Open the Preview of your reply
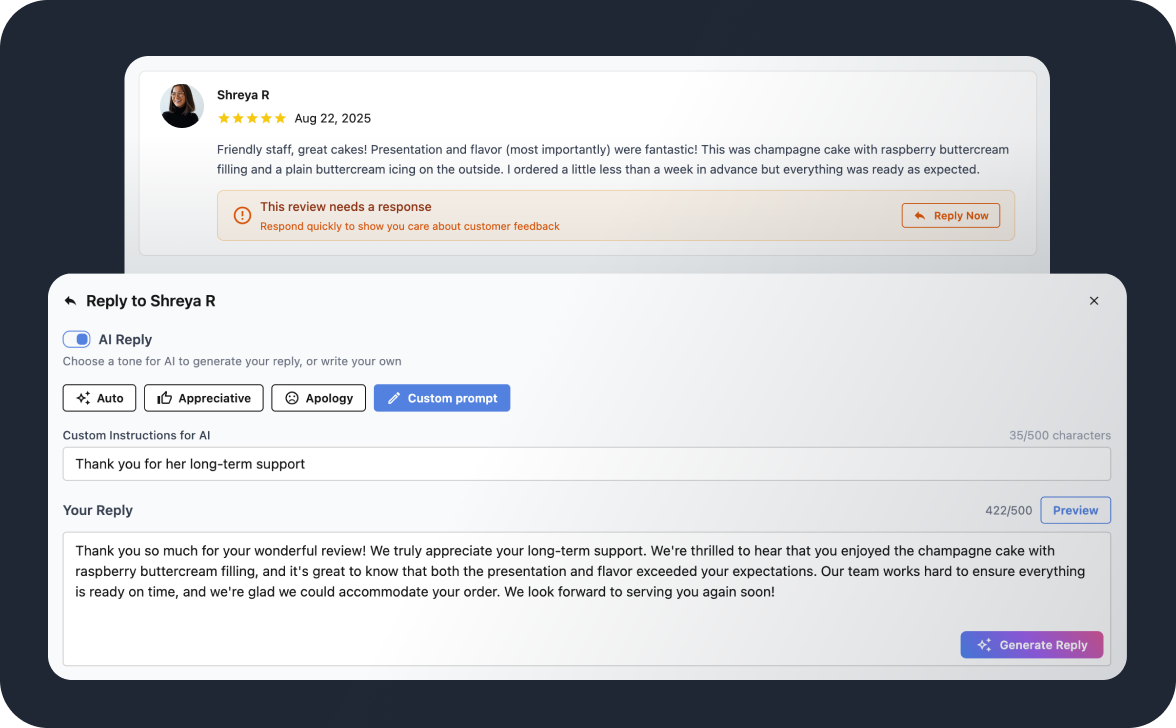 1075,510
